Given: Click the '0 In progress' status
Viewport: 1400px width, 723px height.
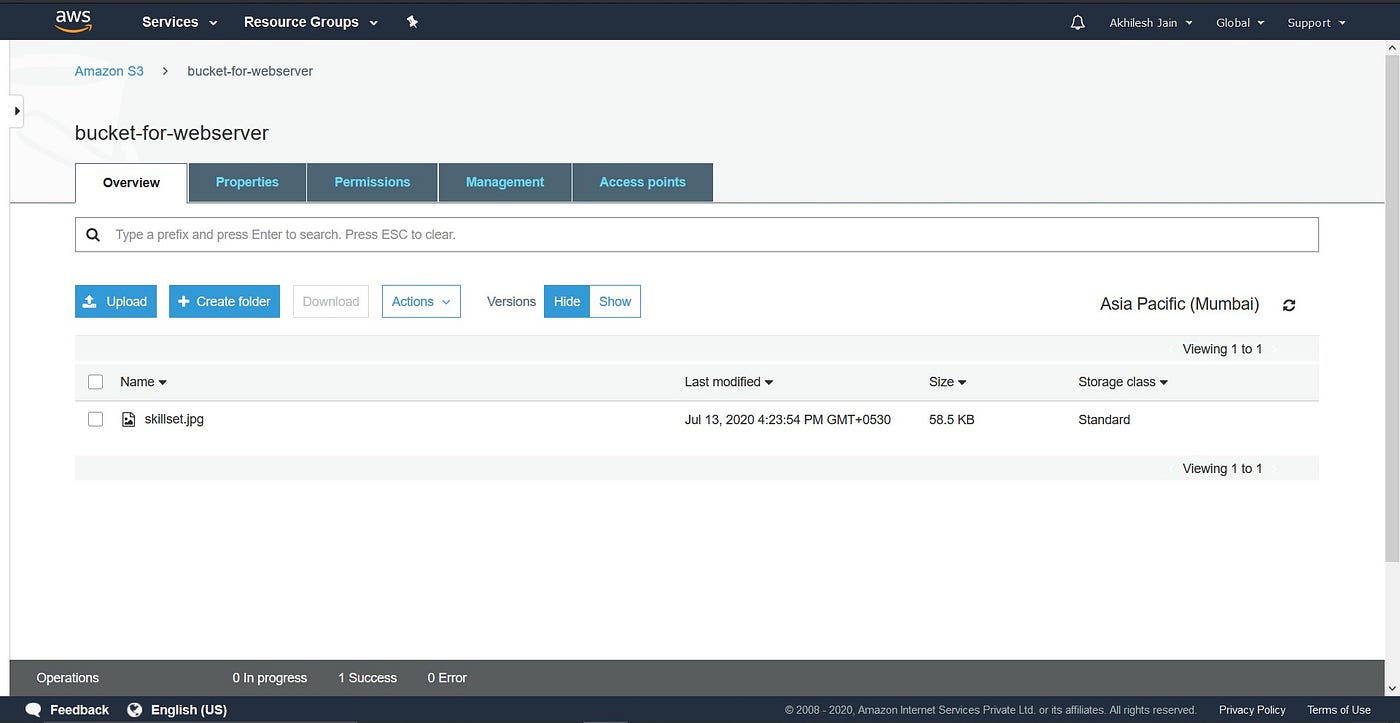Looking at the screenshot, I should click(x=269, y=678).
